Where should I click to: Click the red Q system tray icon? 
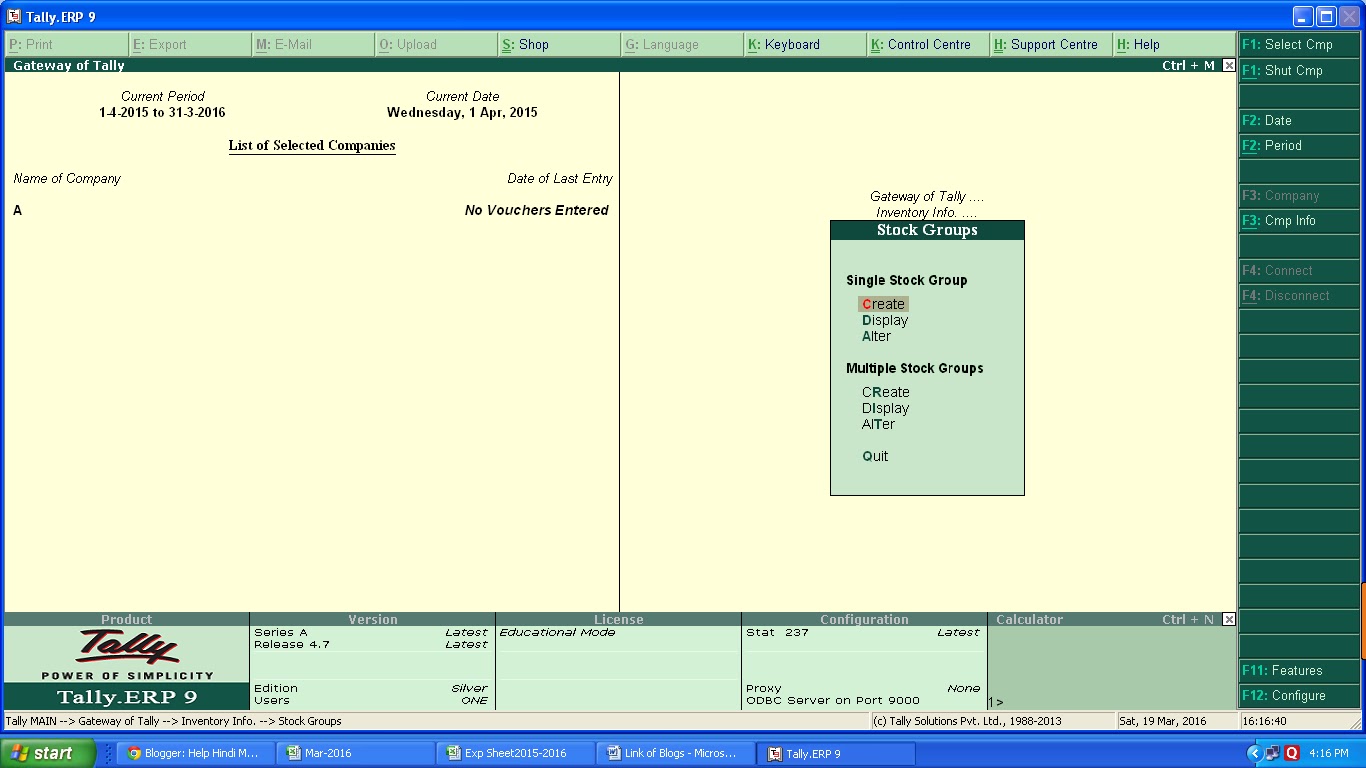[x=1291, y=753]
